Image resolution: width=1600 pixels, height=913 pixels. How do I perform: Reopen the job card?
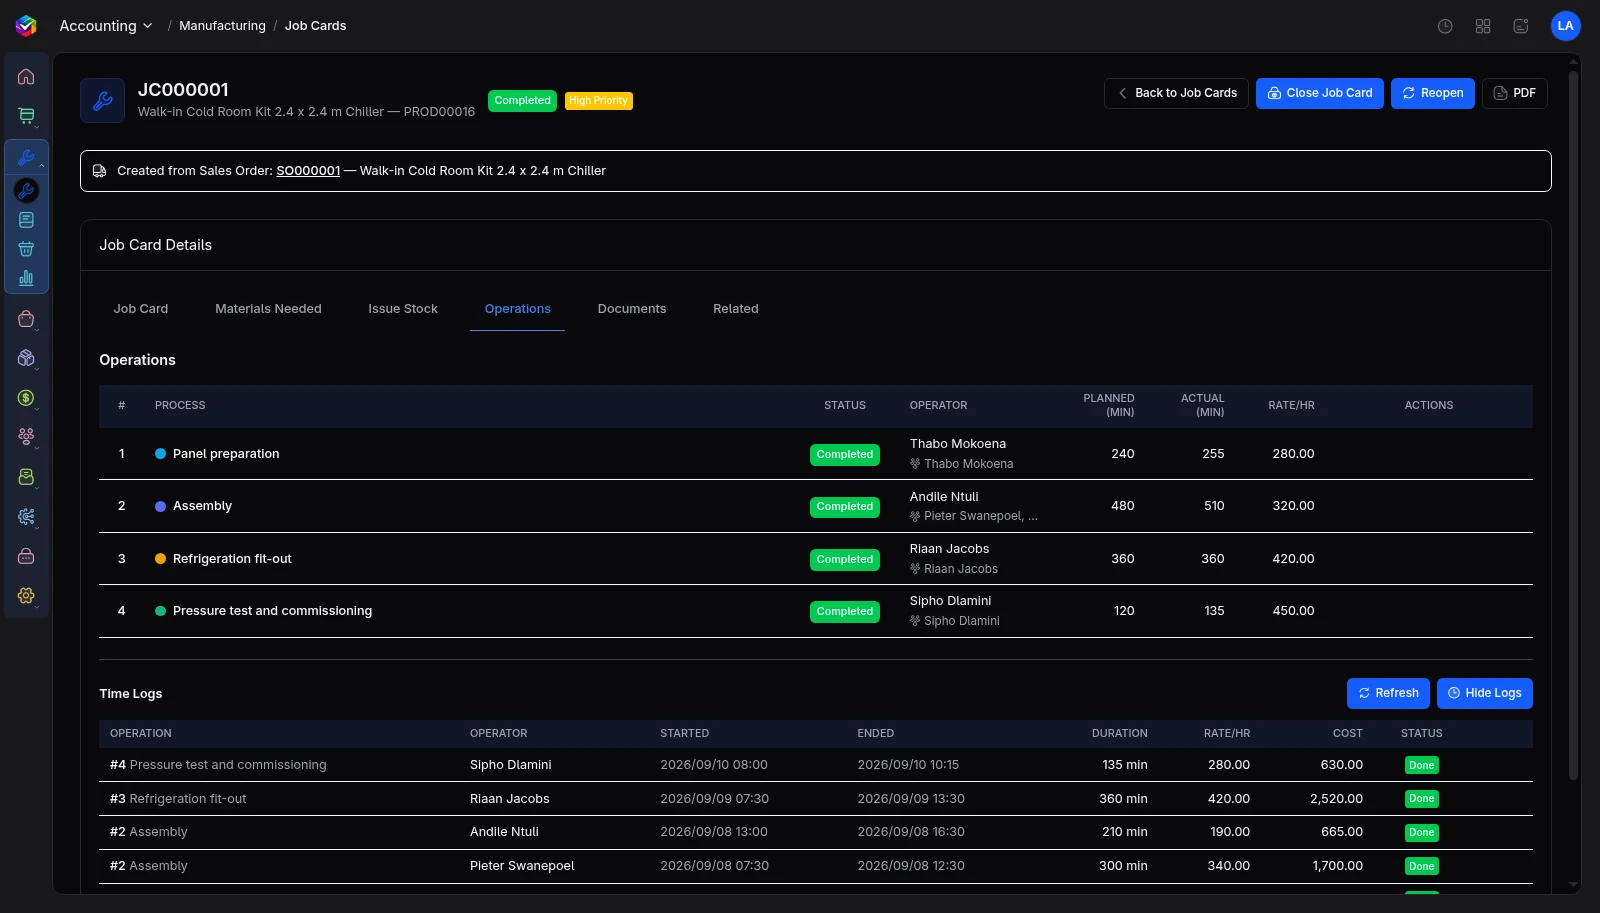click(x=1432, y=93)
